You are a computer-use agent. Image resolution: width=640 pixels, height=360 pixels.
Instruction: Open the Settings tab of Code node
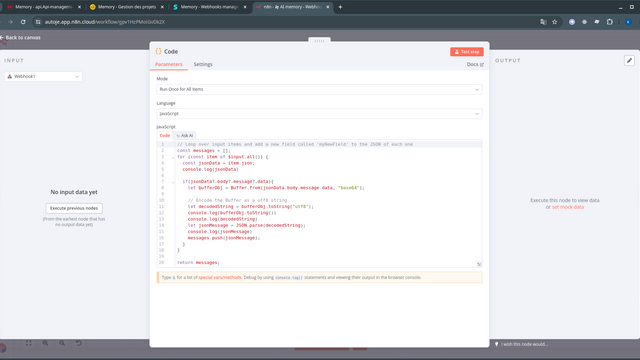click(203, 64)
